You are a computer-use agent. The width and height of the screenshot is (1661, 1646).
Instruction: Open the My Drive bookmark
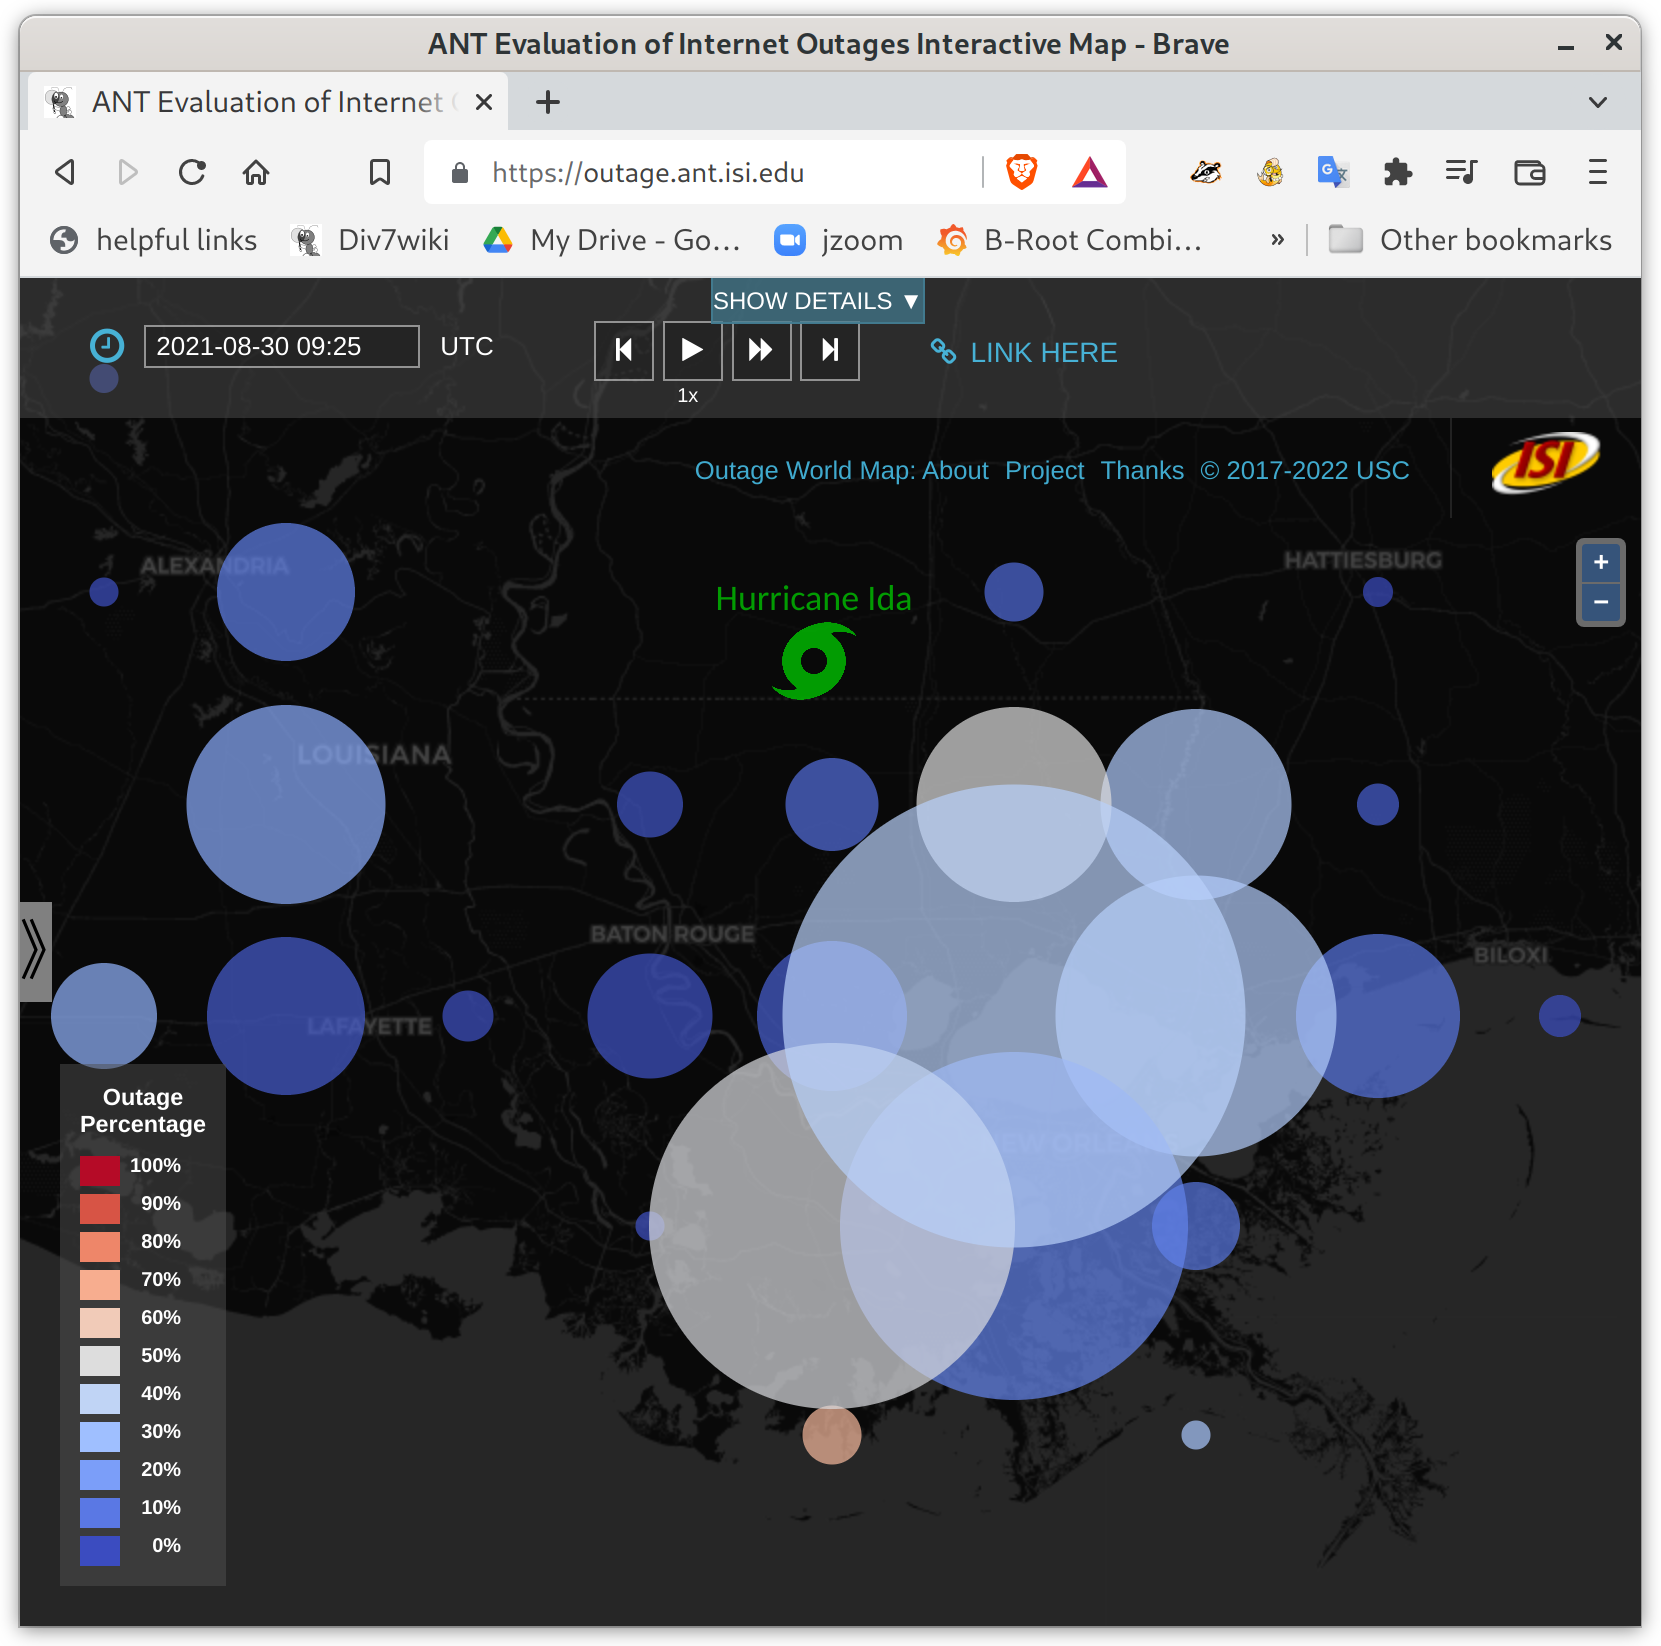tap(612, 240)
